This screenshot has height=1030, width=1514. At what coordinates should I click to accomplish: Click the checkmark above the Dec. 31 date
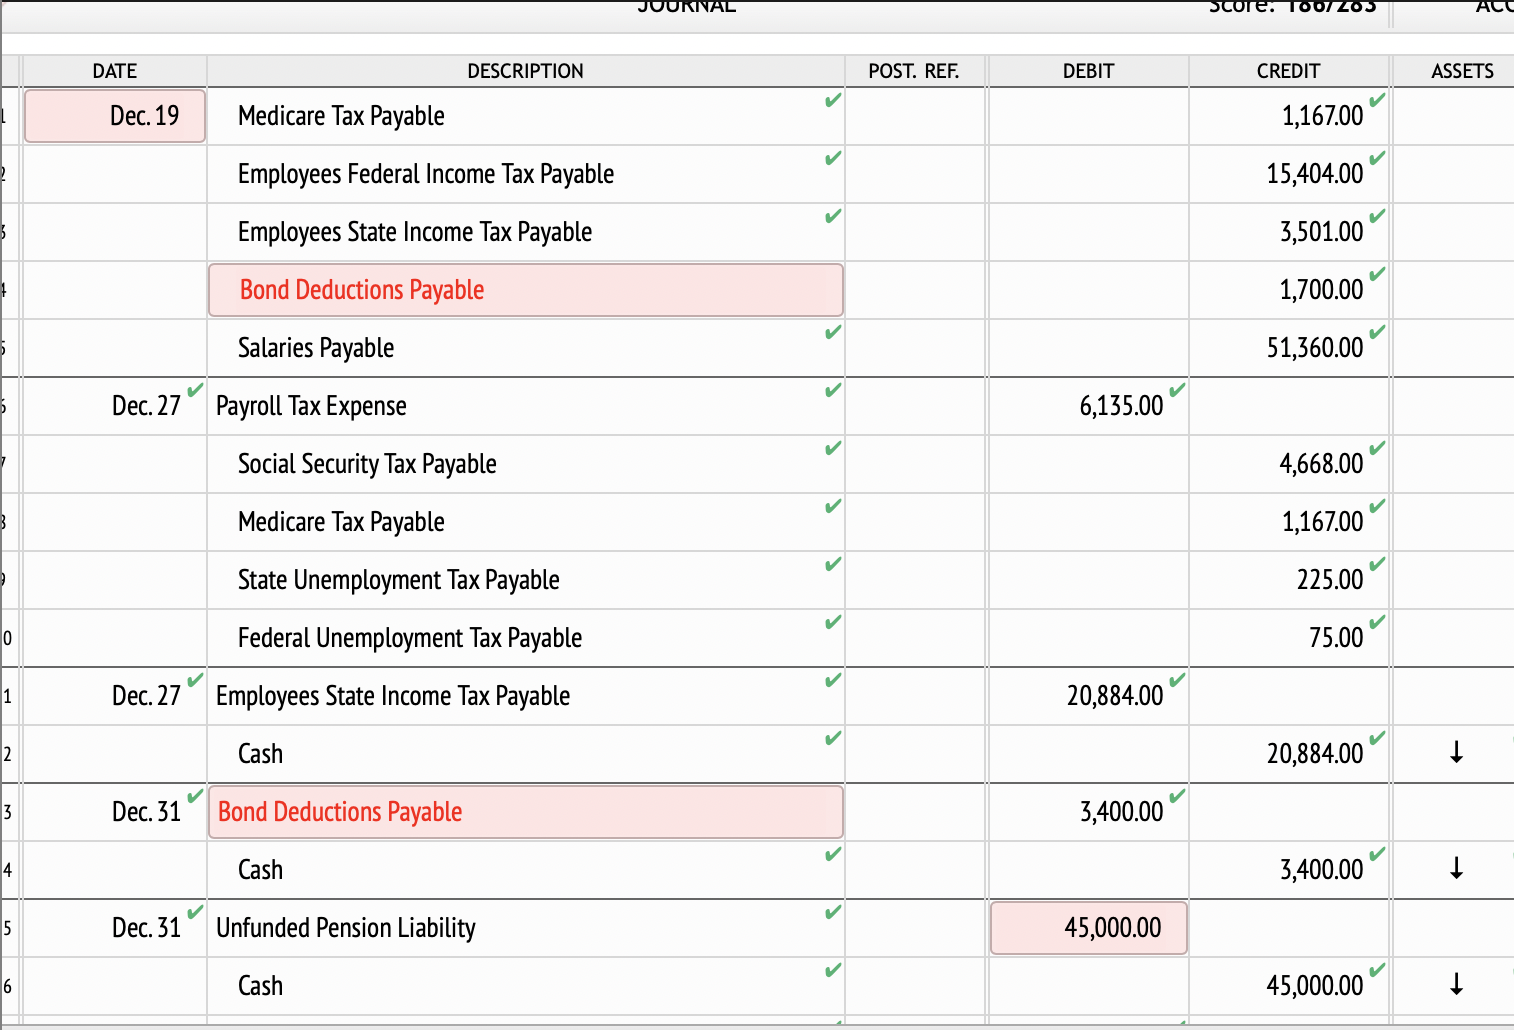pos(197,797)
